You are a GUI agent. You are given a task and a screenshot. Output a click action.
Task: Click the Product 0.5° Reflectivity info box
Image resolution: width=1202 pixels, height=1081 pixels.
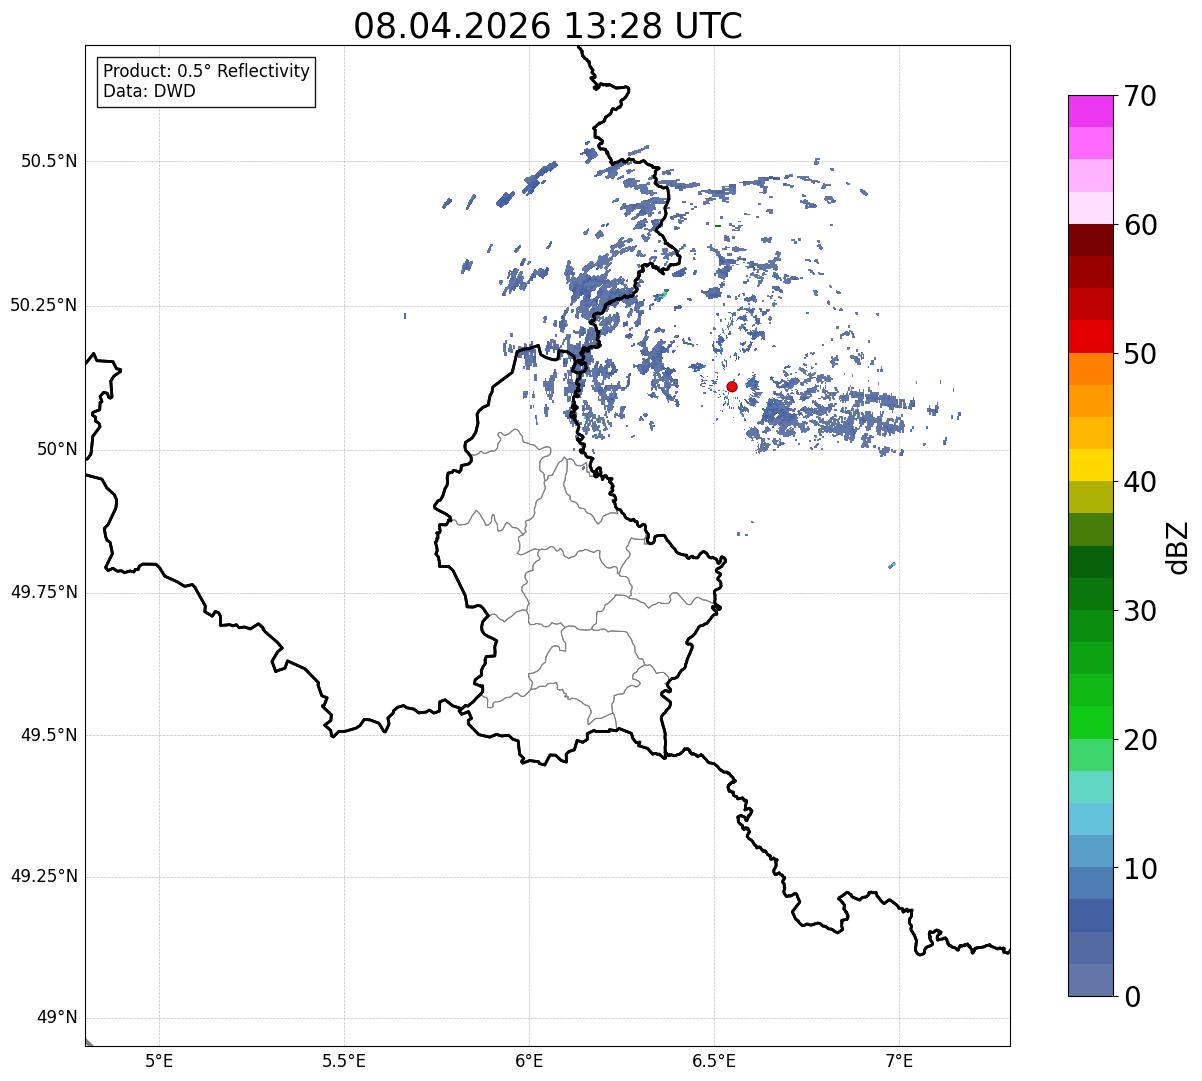pyautogui.click(x=206, y=81)
